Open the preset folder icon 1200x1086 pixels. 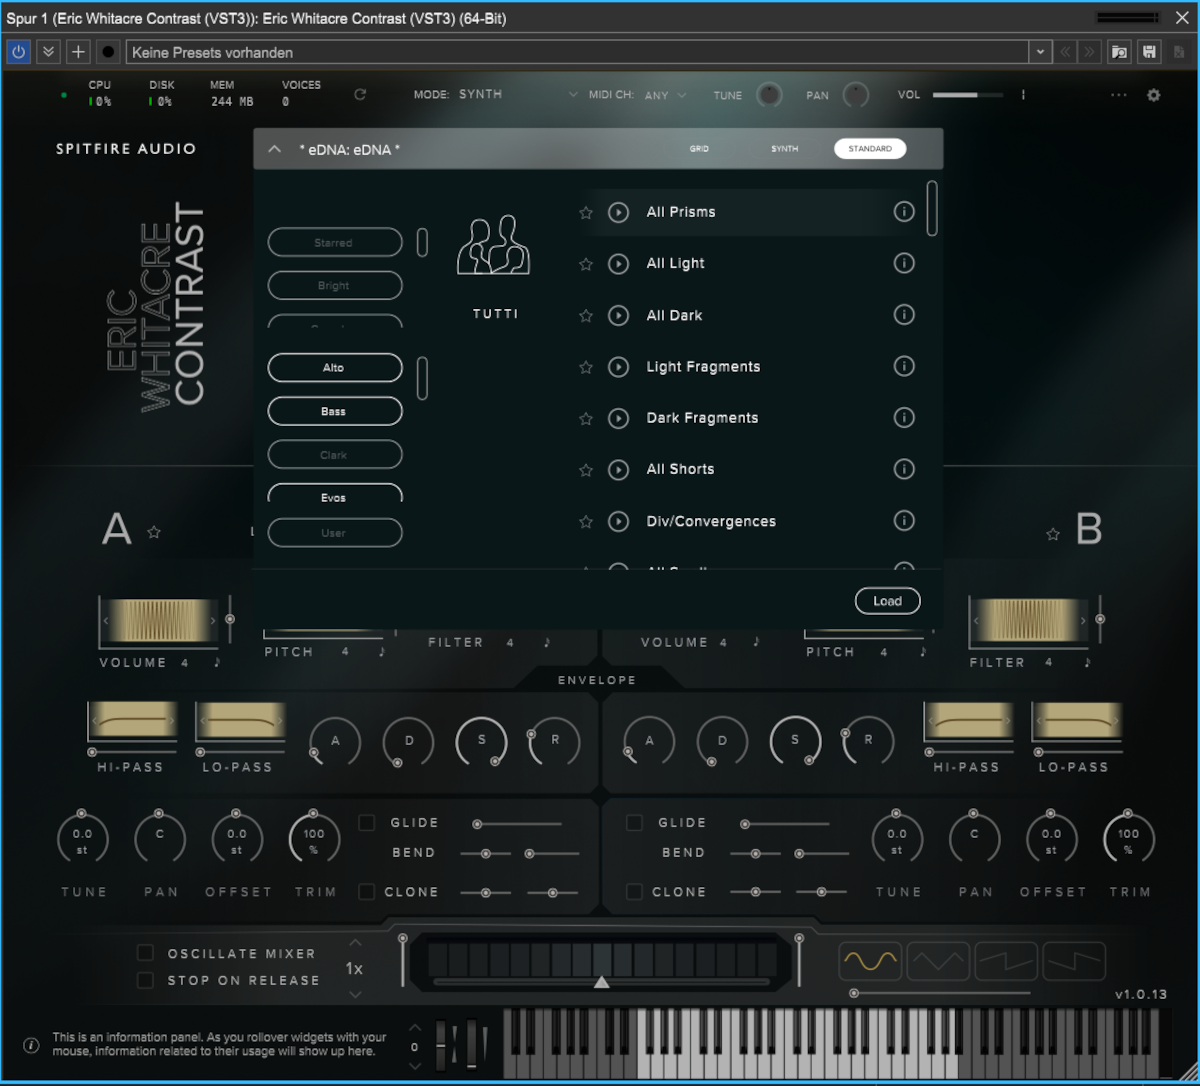1119,52
